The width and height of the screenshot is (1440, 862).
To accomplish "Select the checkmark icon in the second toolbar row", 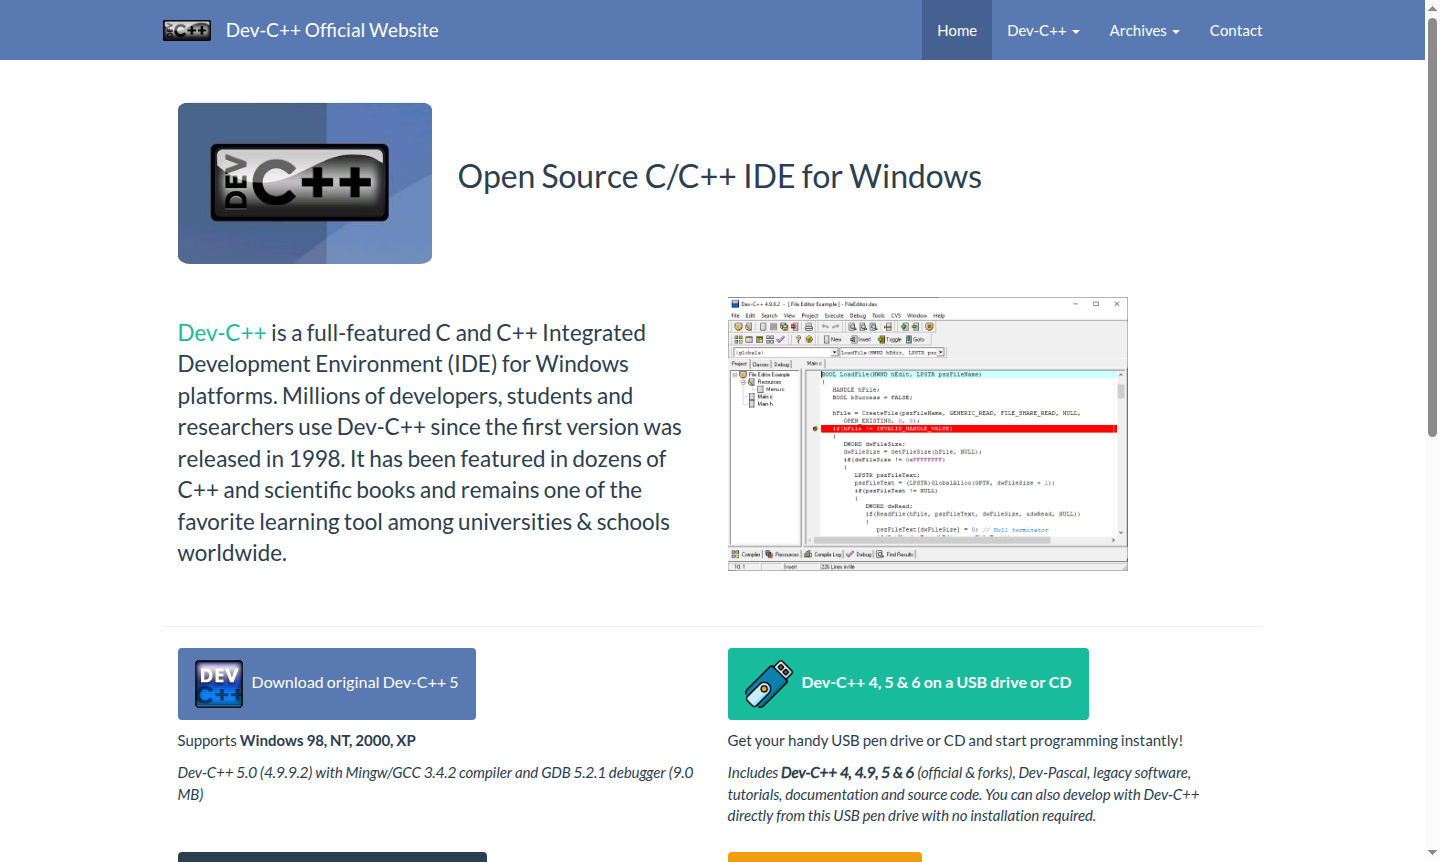I will click(781, 339).
